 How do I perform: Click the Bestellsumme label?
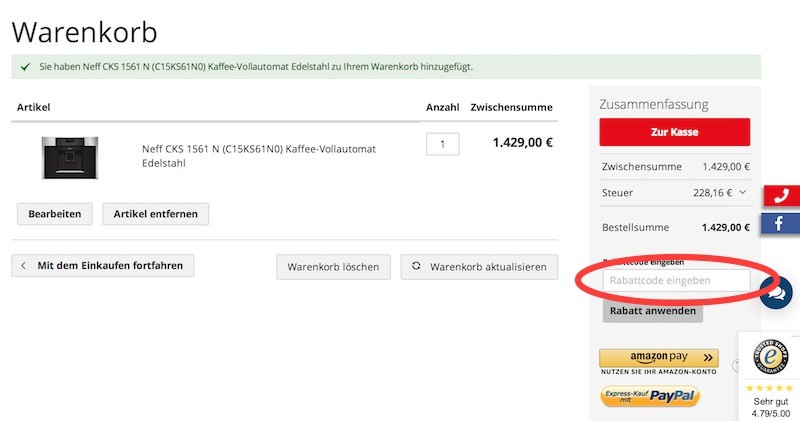click(x=635, y=228)
